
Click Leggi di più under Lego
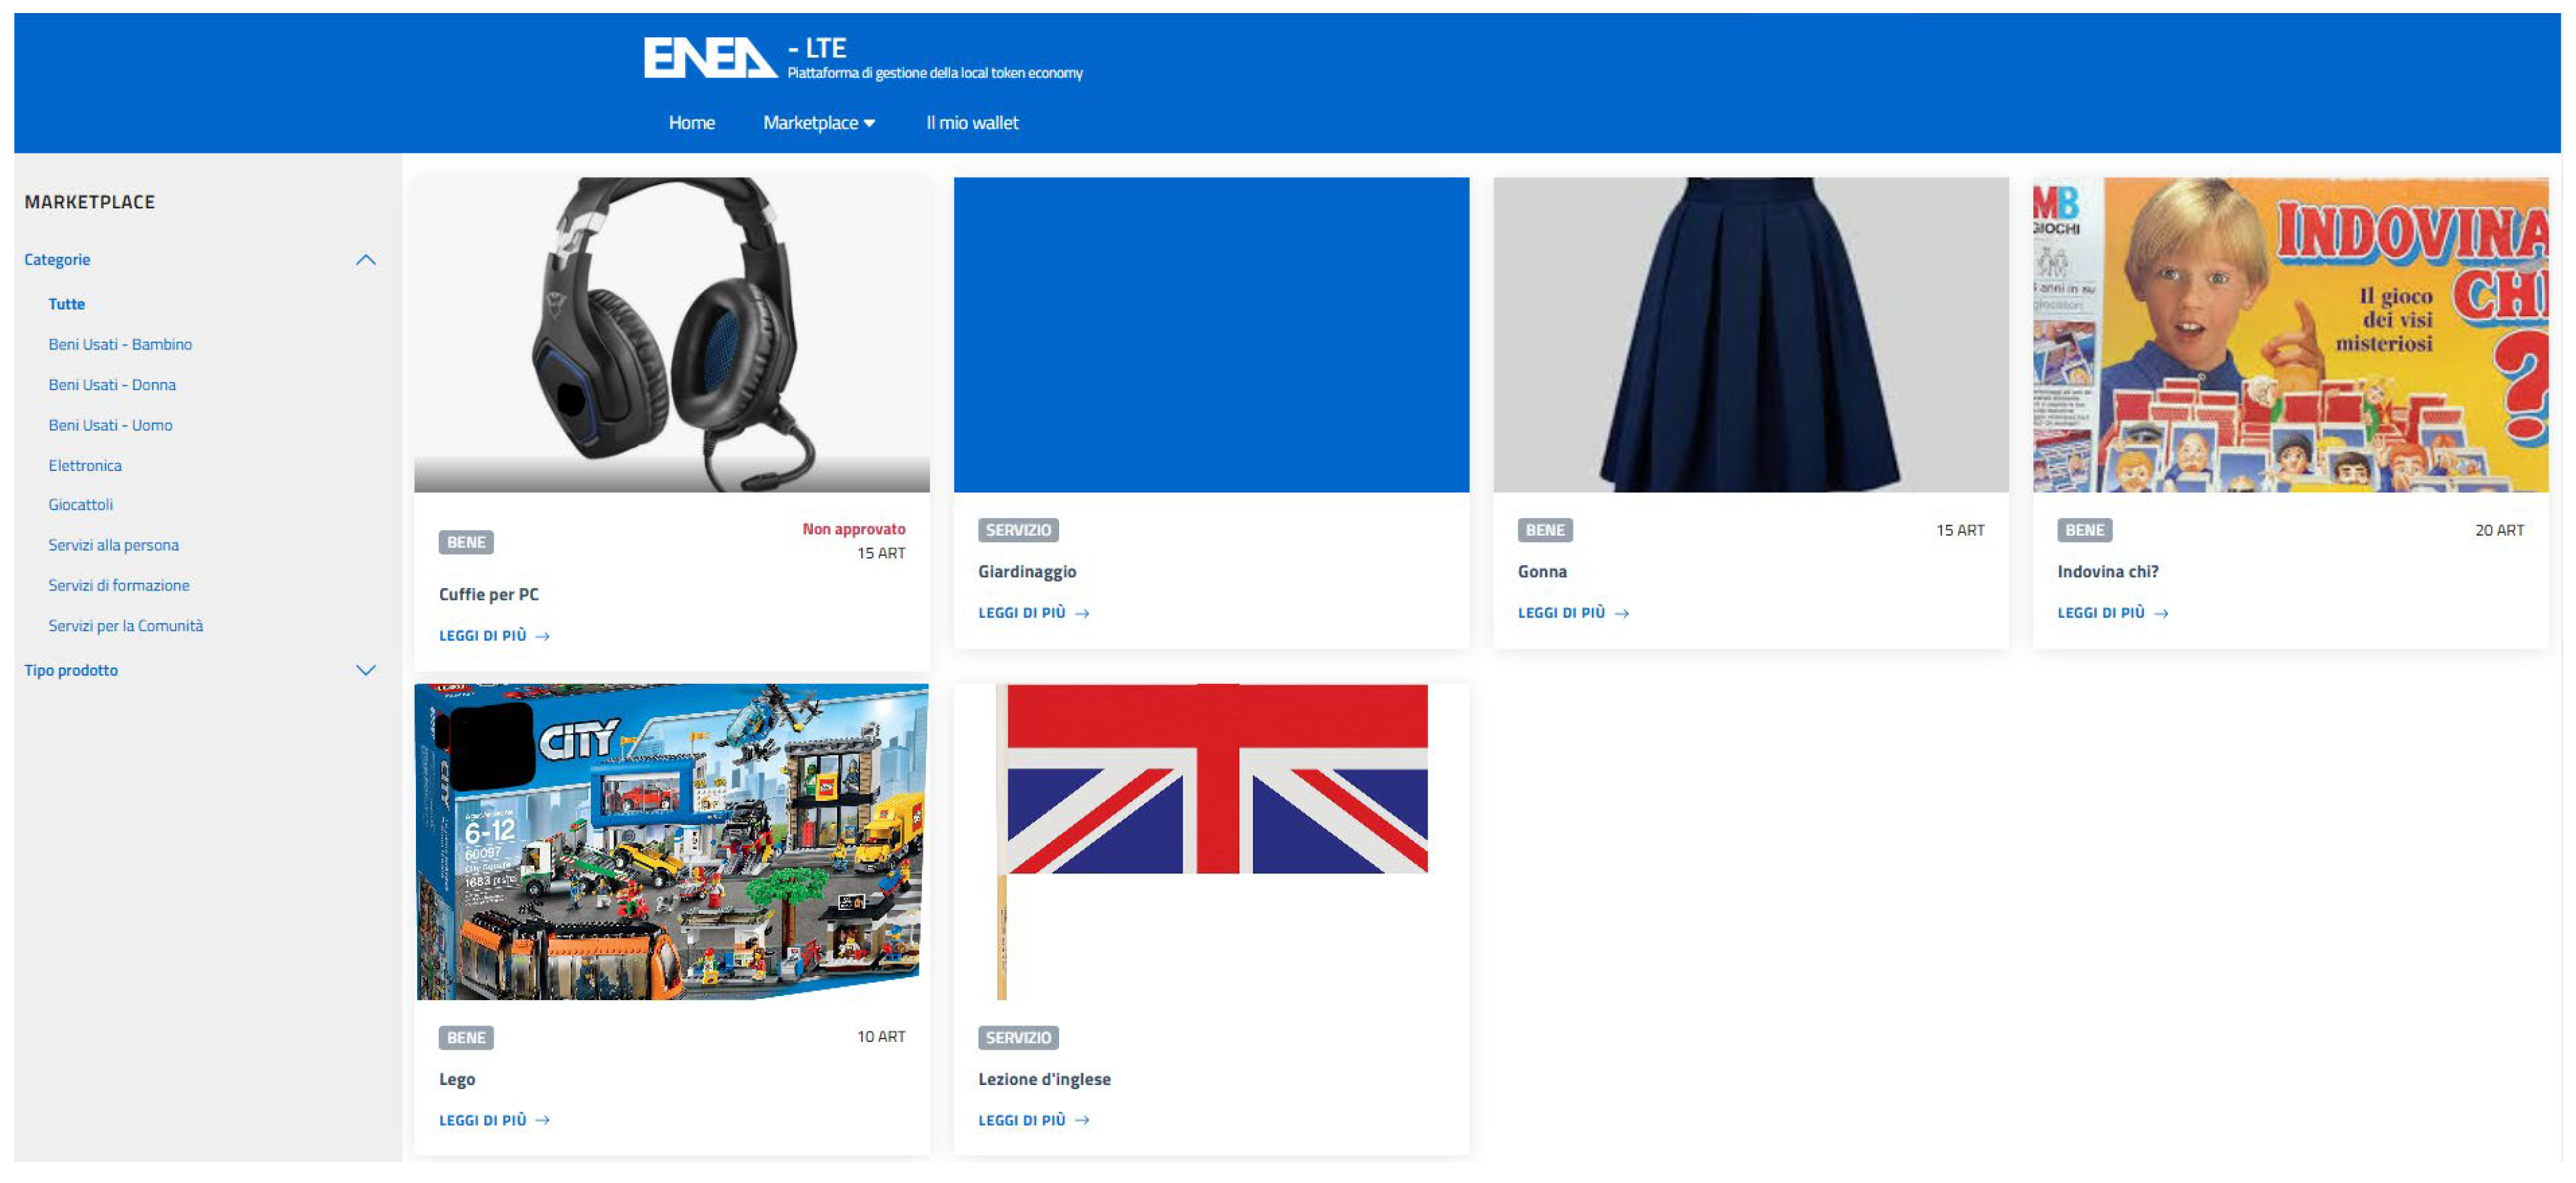click(x=494, y=1120)
